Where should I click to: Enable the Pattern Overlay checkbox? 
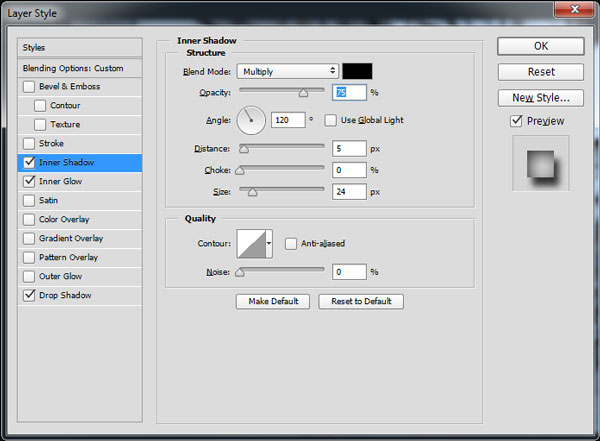[29, 257]
